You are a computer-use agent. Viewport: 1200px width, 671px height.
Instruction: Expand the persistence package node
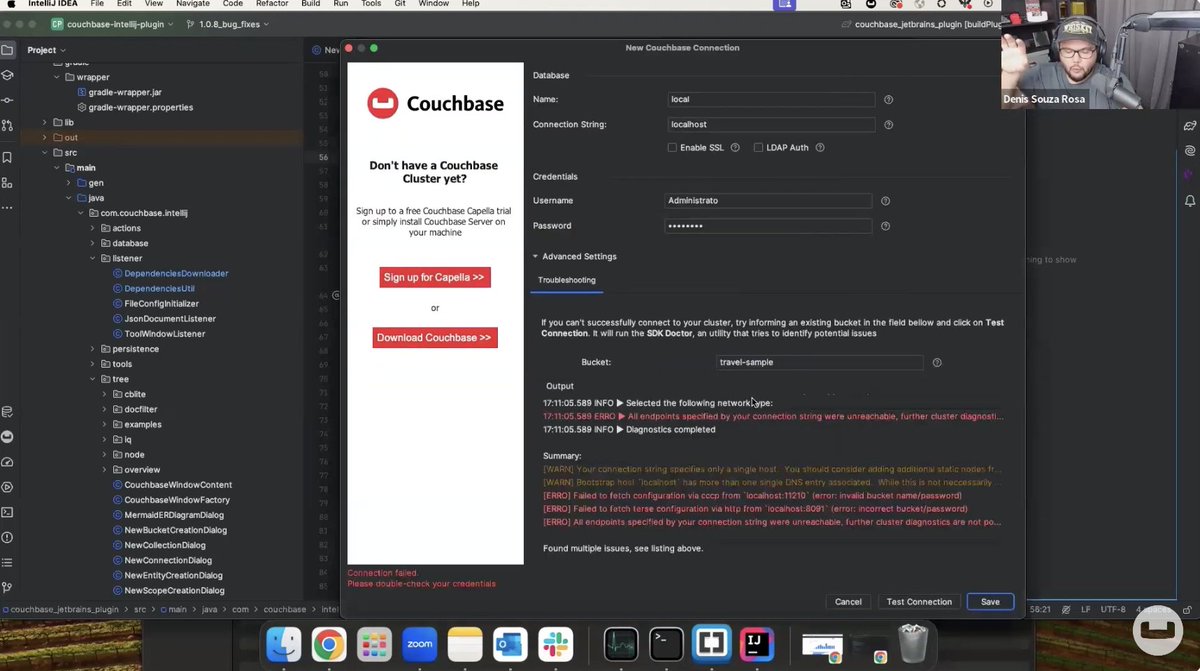(x=92, y=349)
